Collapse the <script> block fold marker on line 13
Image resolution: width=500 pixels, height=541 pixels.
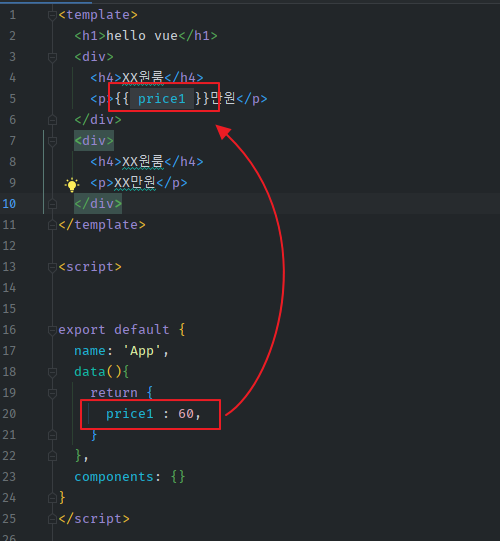point(52,267)
